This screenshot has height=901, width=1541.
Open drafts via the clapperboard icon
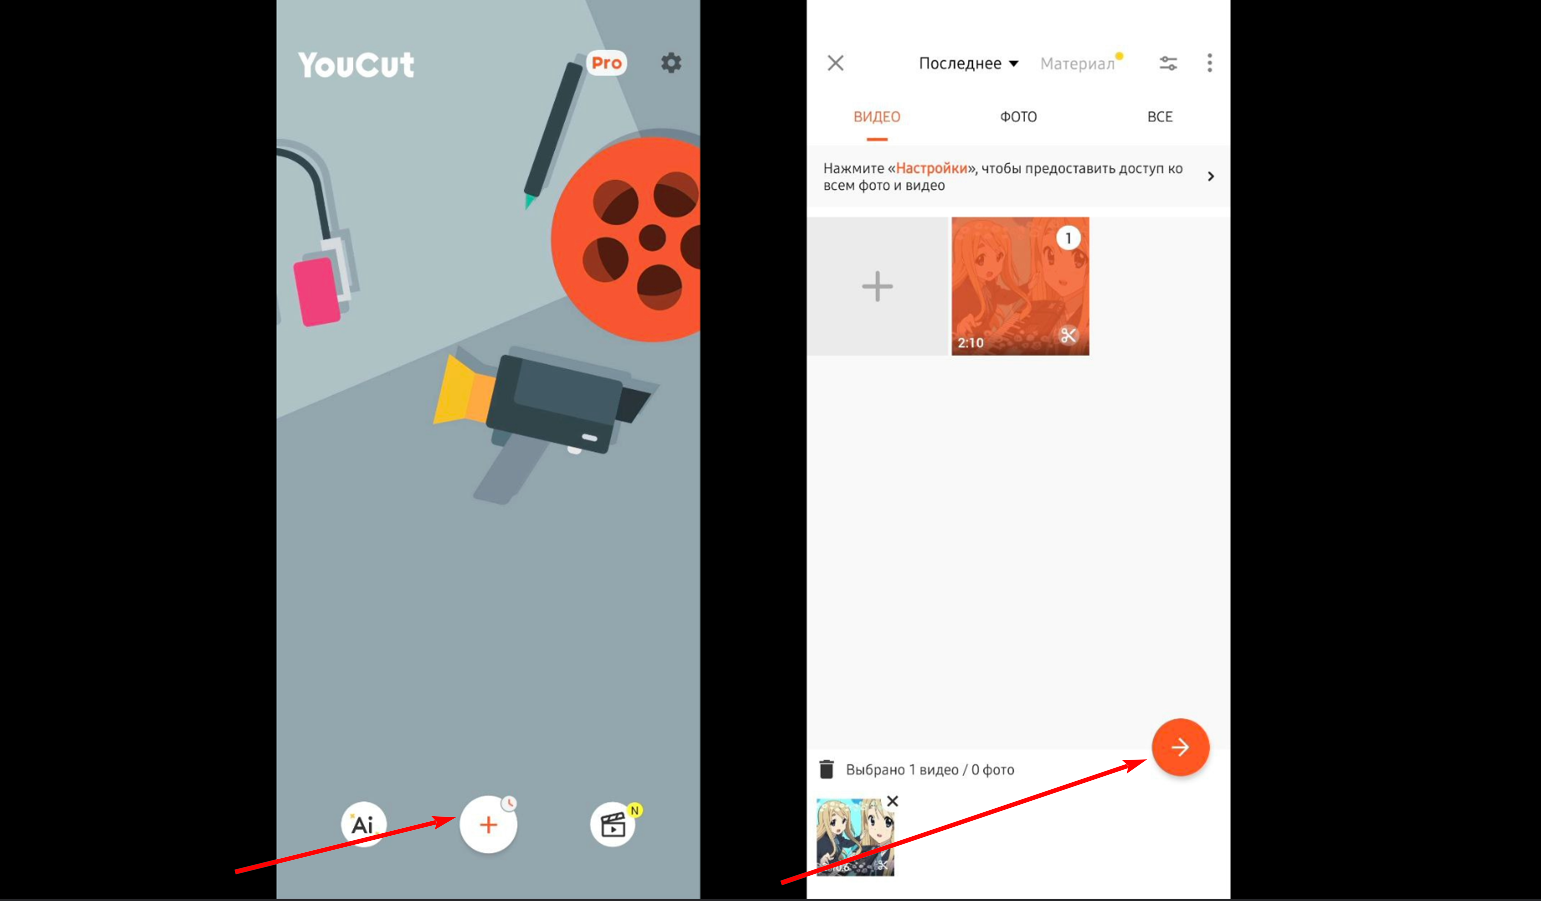click(613, 823)
